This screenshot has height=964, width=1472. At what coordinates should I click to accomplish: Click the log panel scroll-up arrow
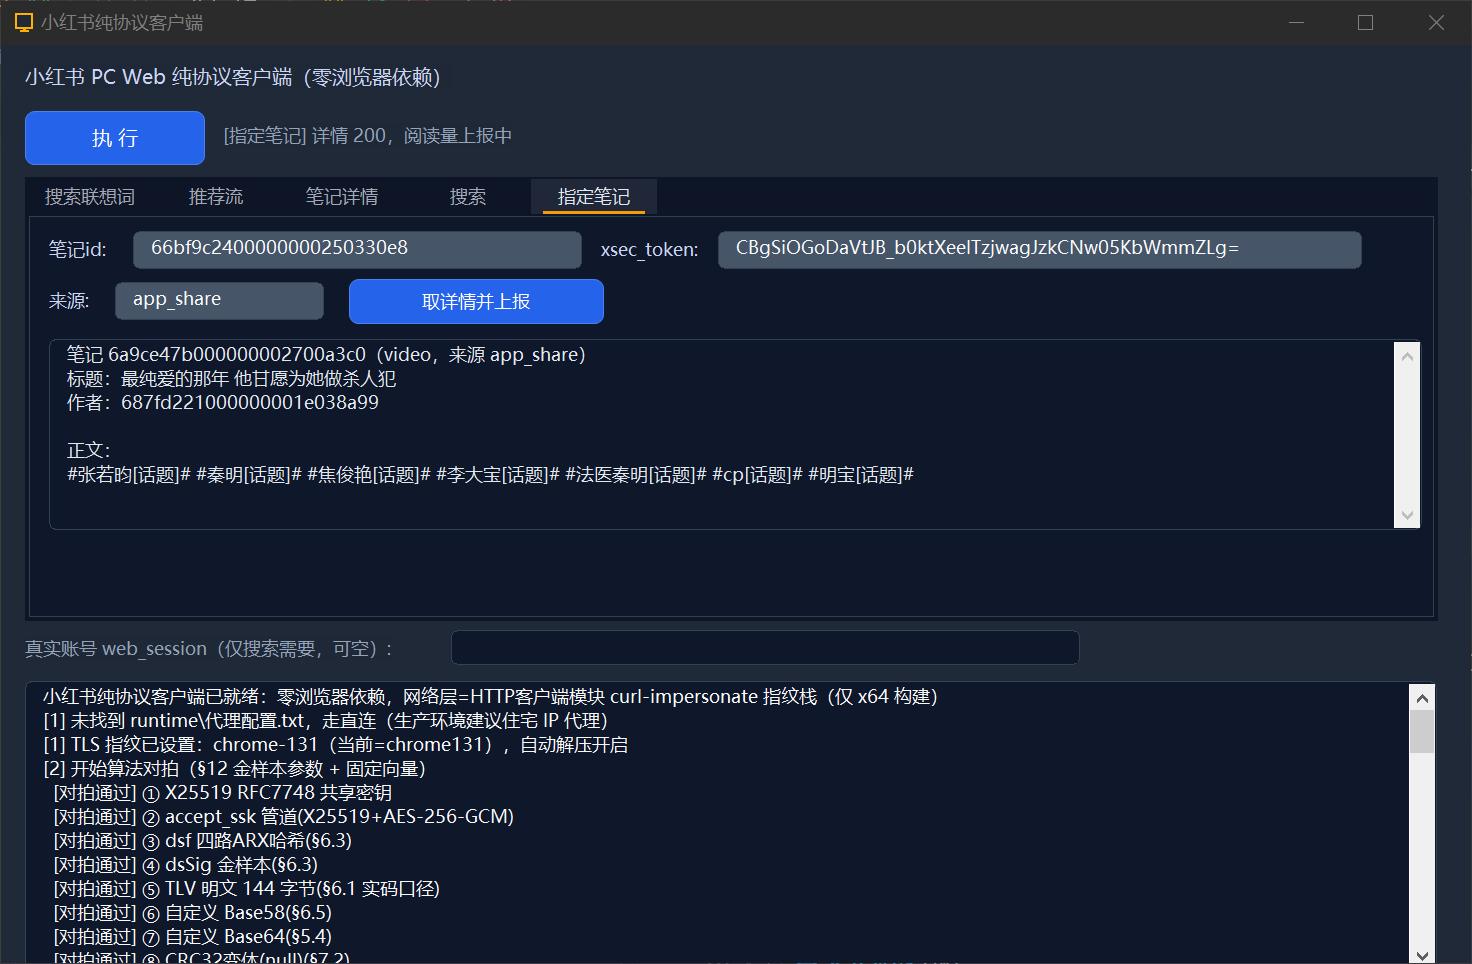tap(1422, 698)
